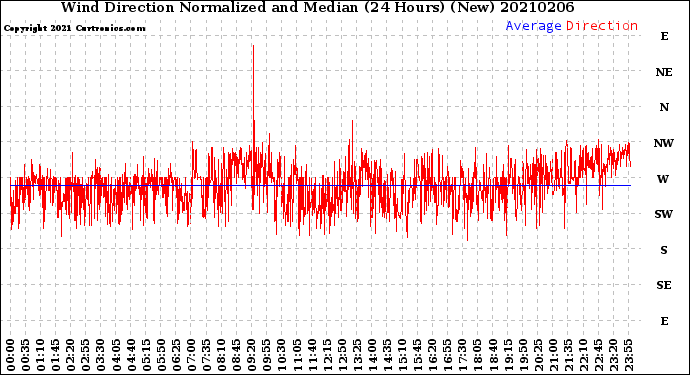Click the 04:05 time axis label
Screen dimensions: 690x375
(x=116, y=355)
